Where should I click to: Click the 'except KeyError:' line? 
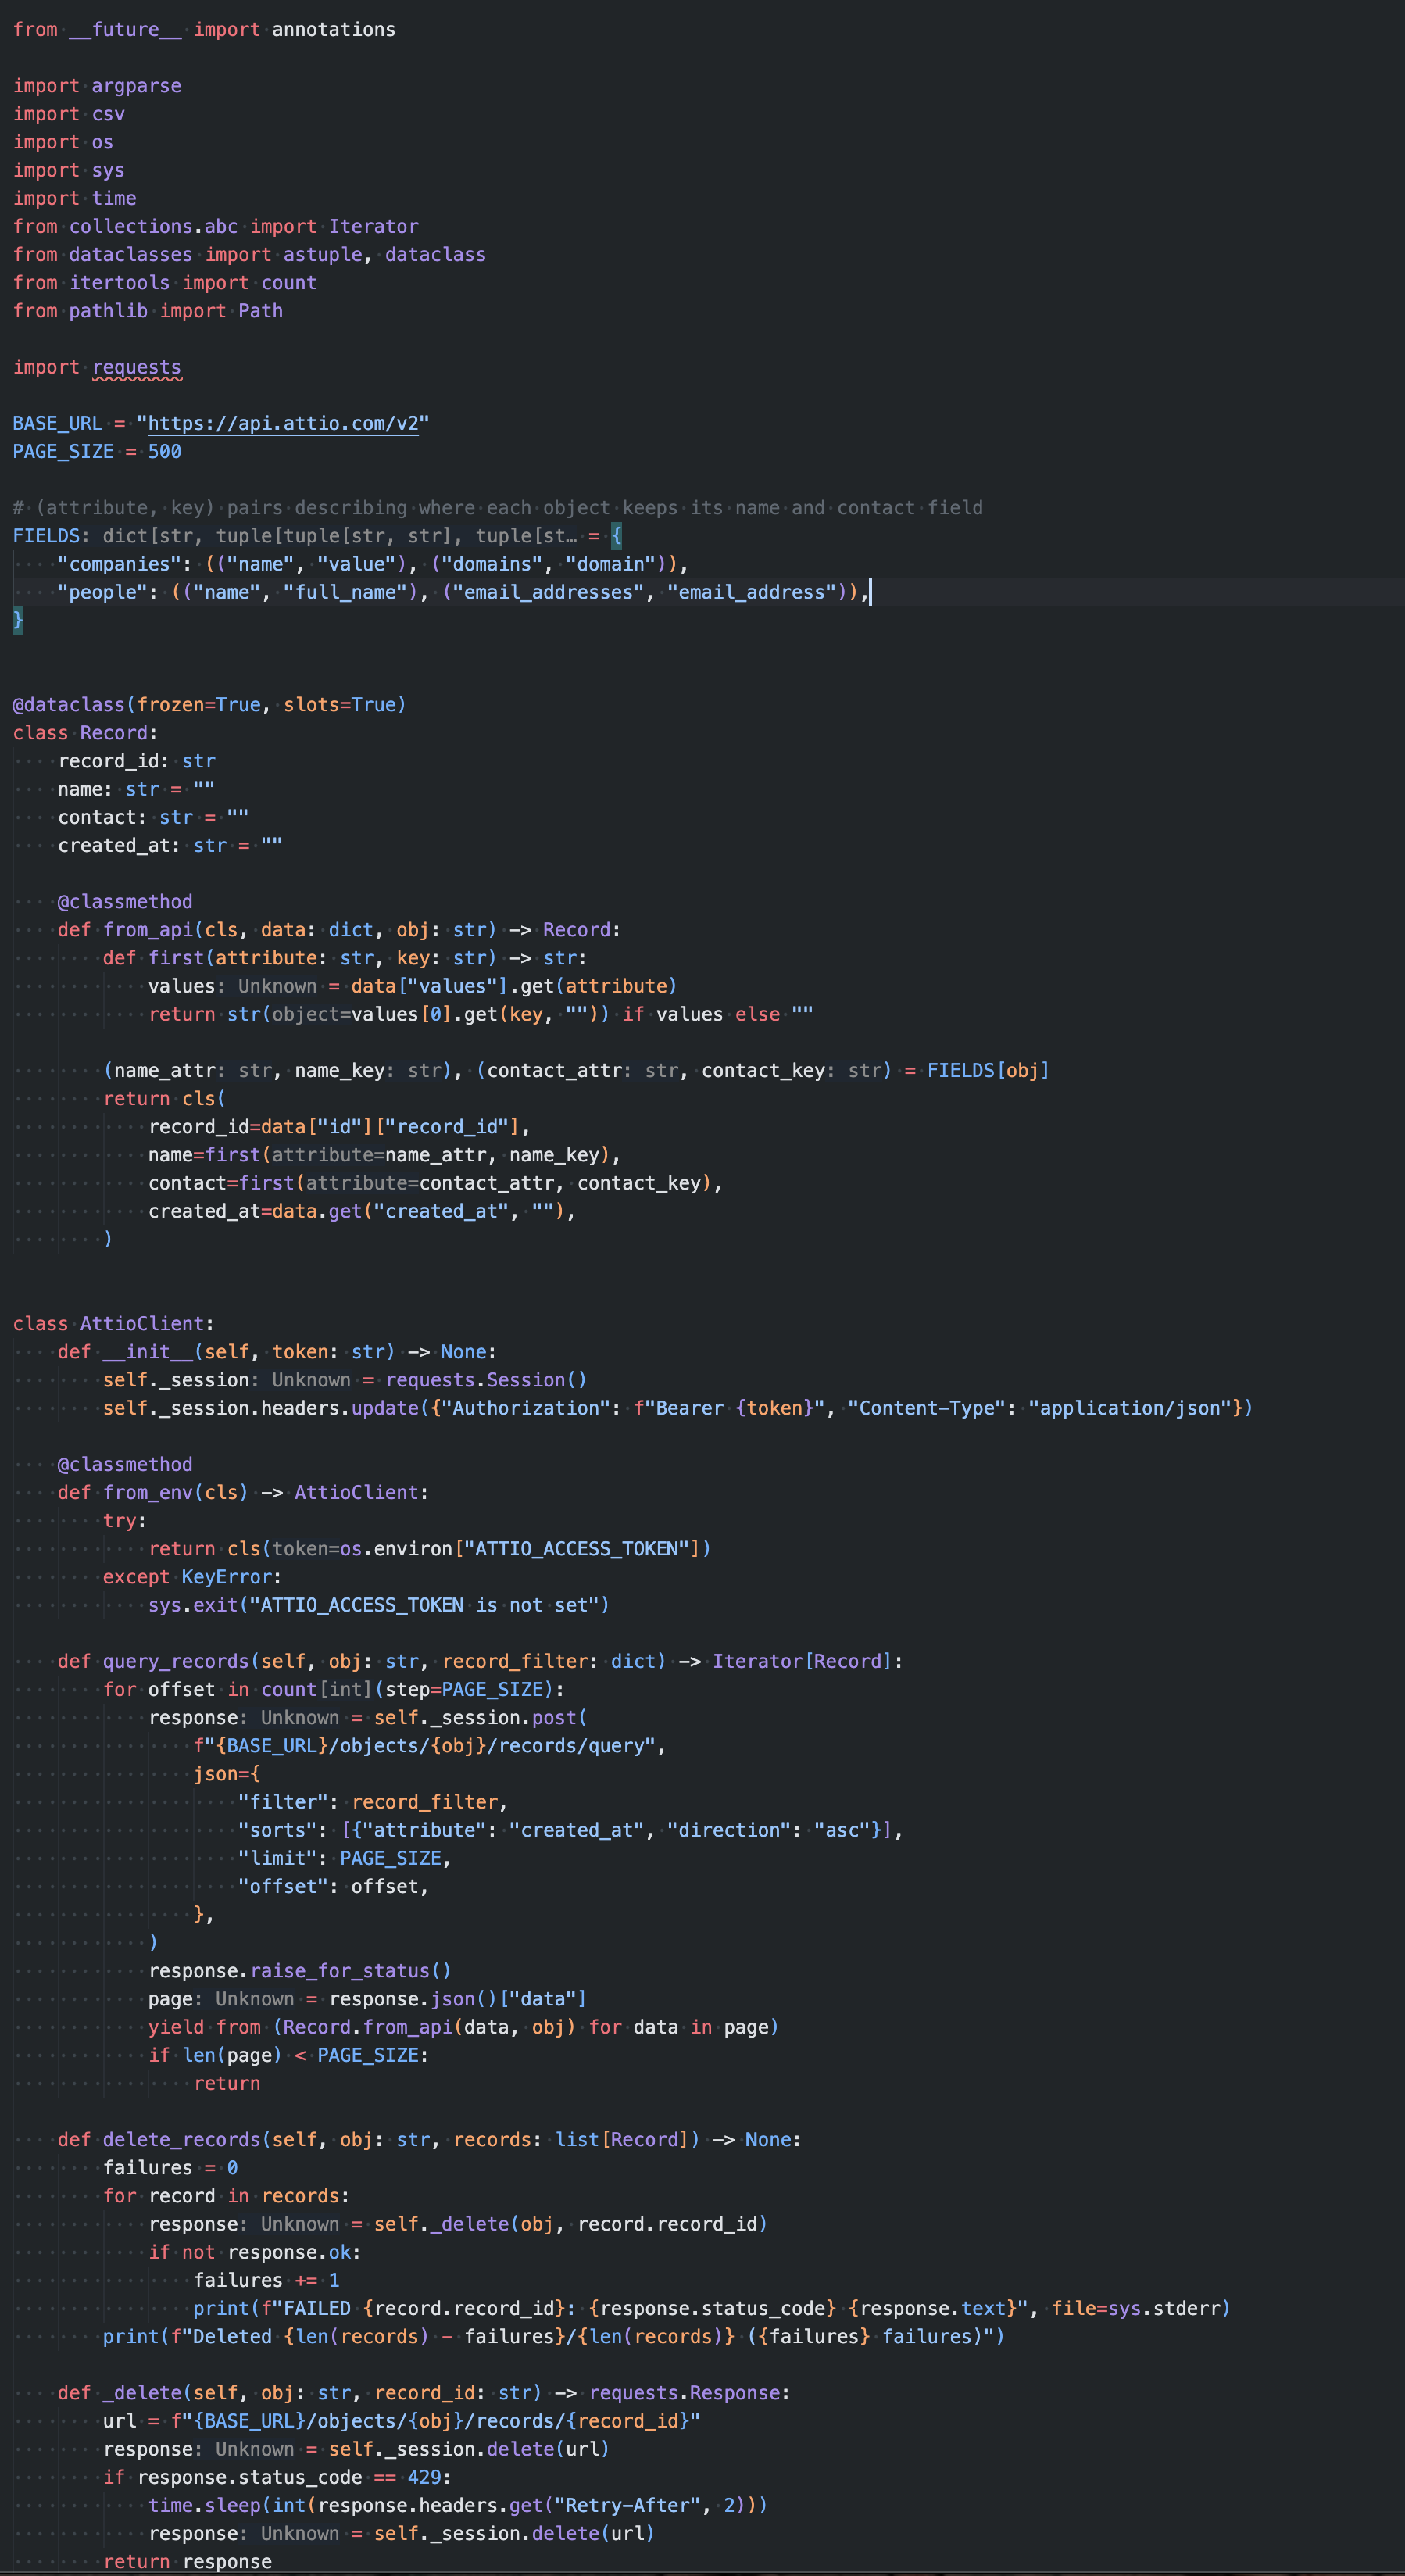(192, 1576)
